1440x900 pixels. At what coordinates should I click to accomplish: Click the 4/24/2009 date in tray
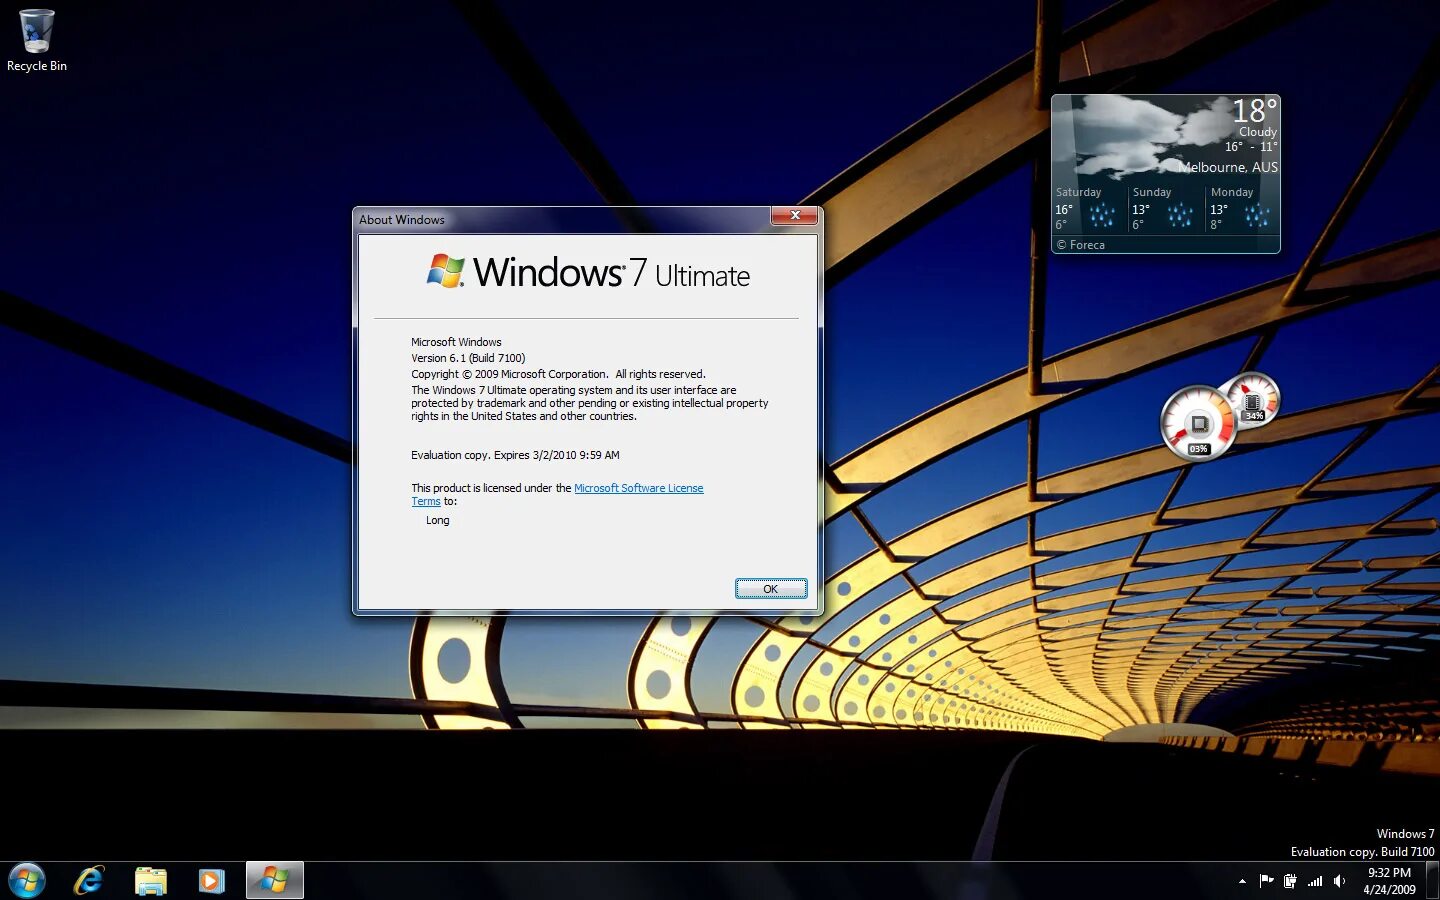[1389, 890]
